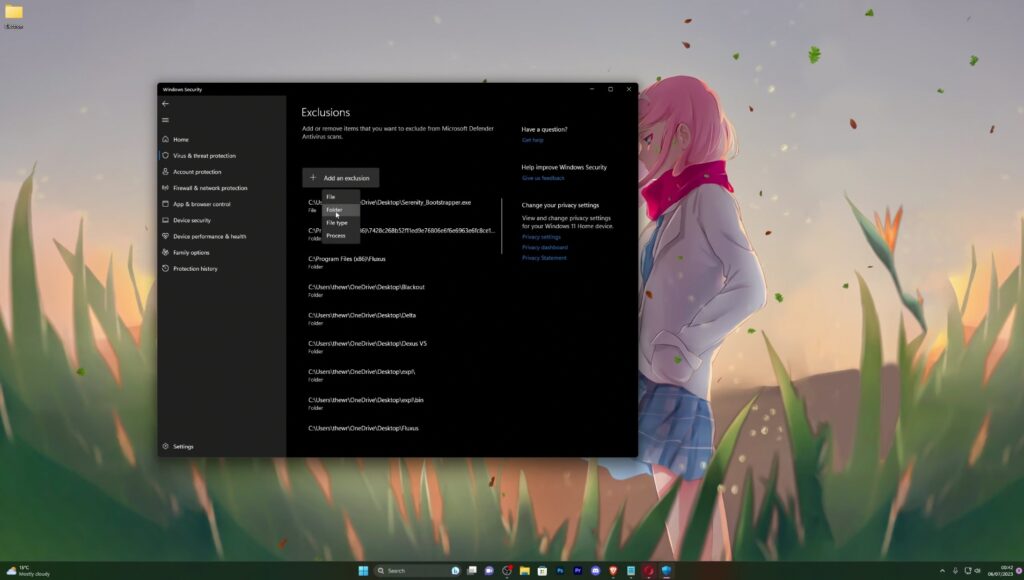The height and width of the screenshot is (580, 1024).
Task: Choose File type from the exclusion menu
Action: (340, 223)
